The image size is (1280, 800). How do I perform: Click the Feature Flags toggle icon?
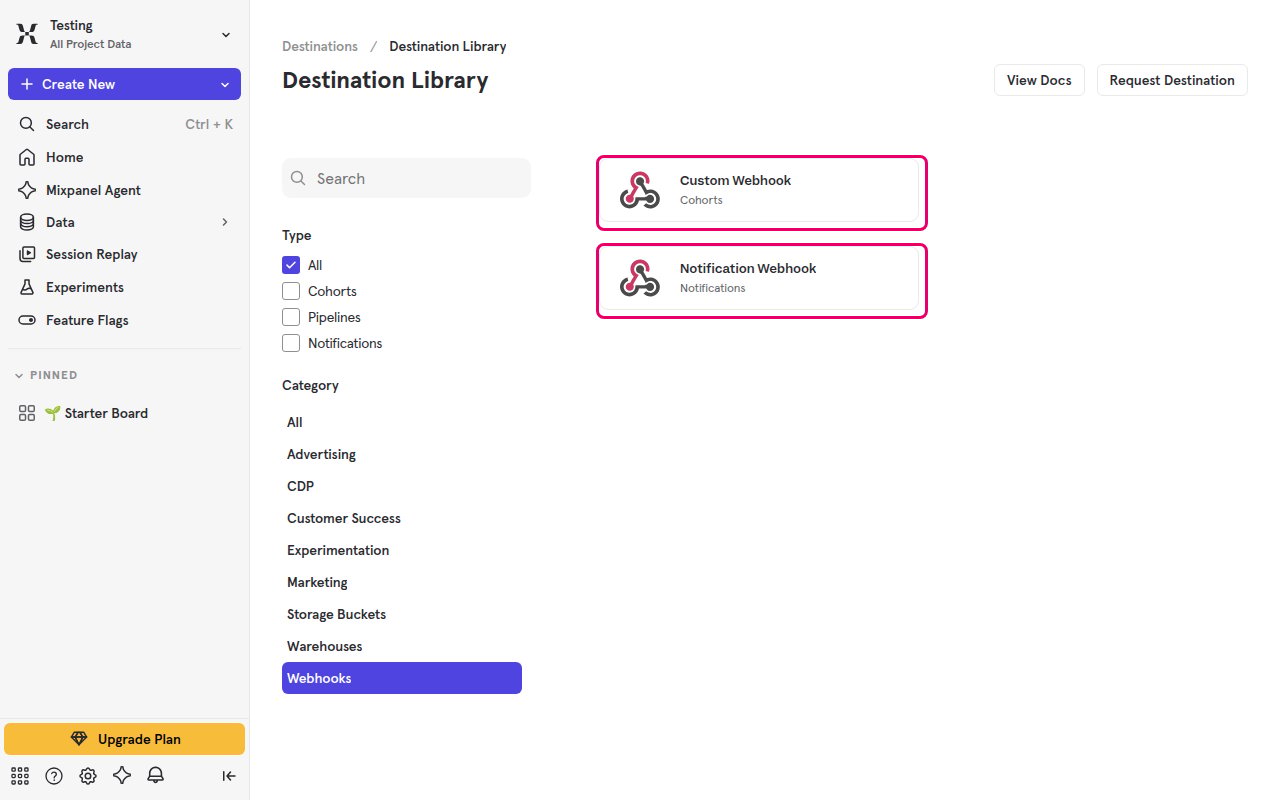pyautogui.click(x=27, y=320)
